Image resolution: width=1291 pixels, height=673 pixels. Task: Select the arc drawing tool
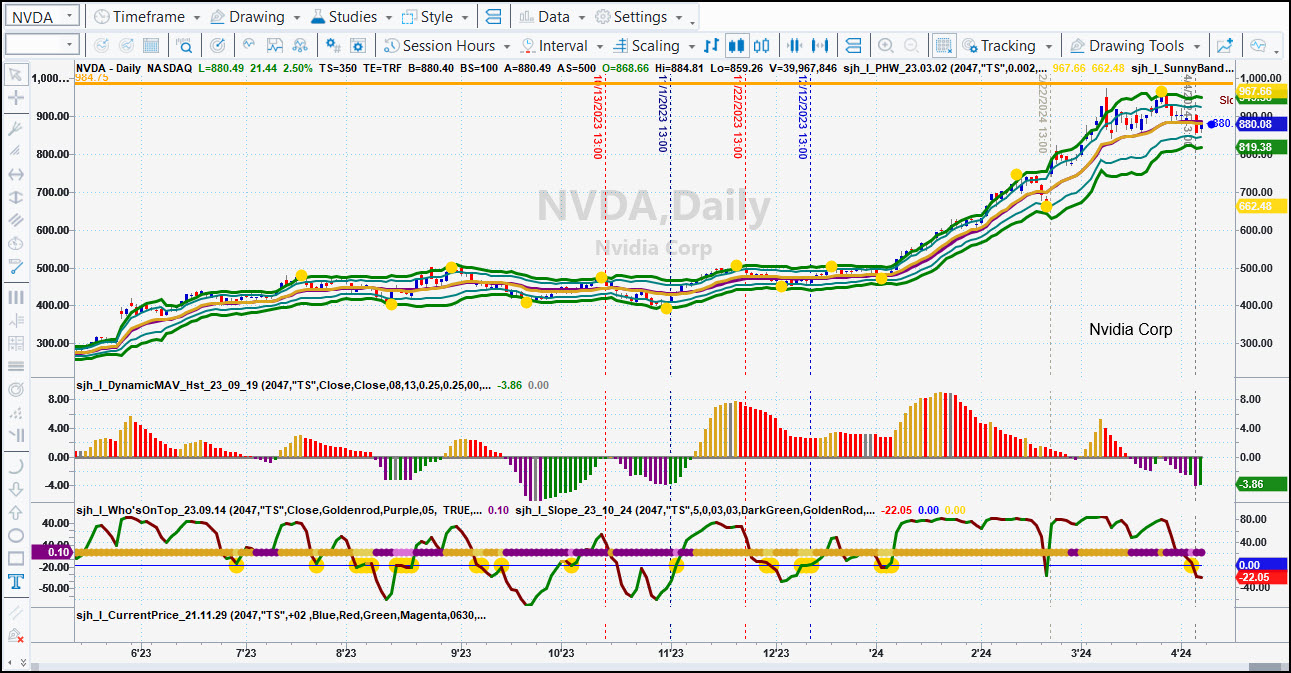coord(16,466)
